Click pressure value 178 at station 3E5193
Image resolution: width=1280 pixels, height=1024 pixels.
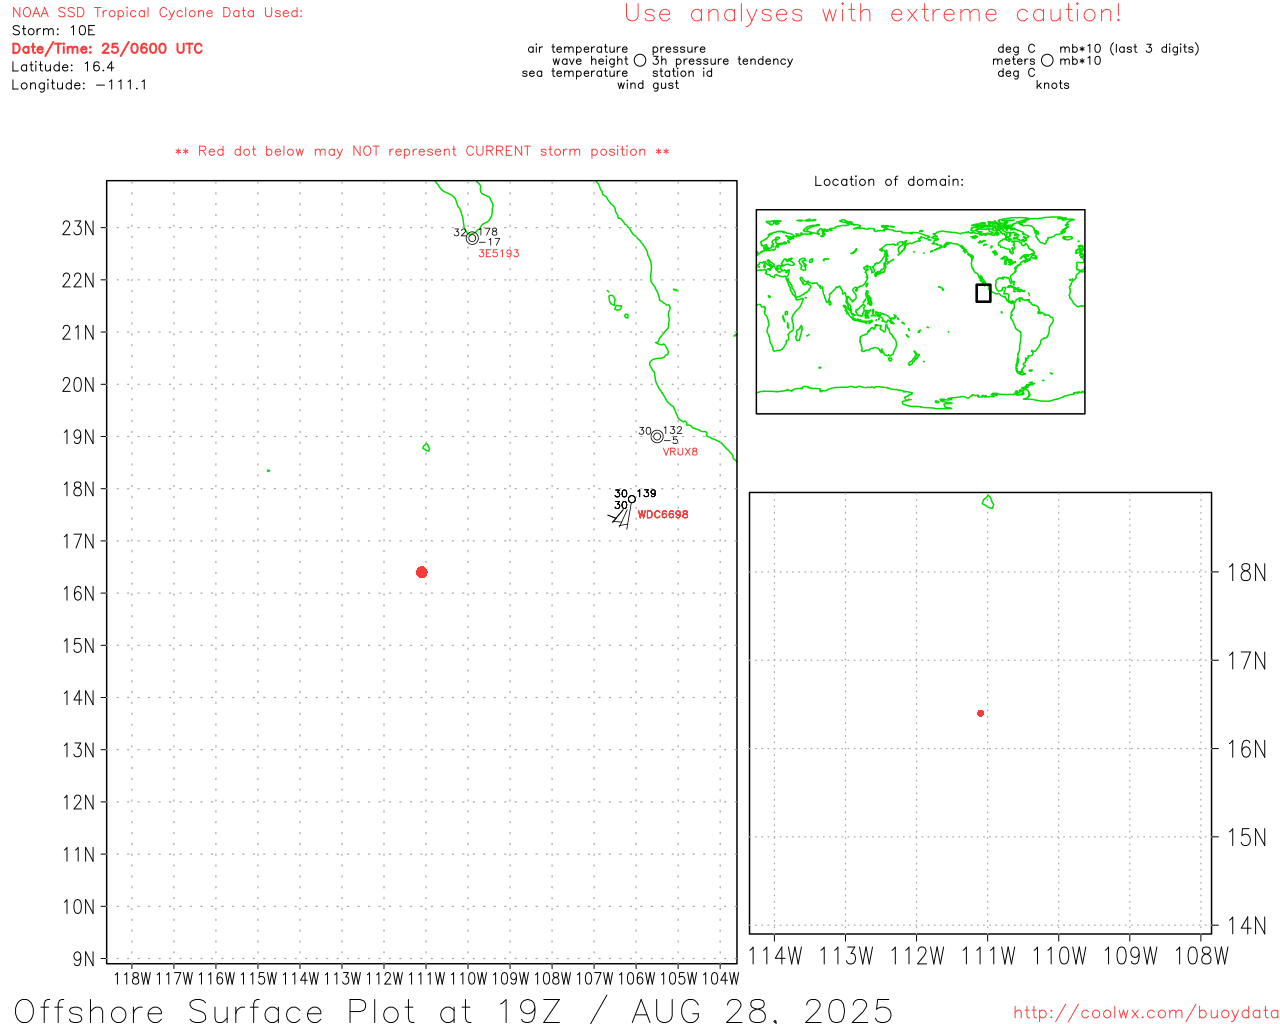tap(488, 232)
